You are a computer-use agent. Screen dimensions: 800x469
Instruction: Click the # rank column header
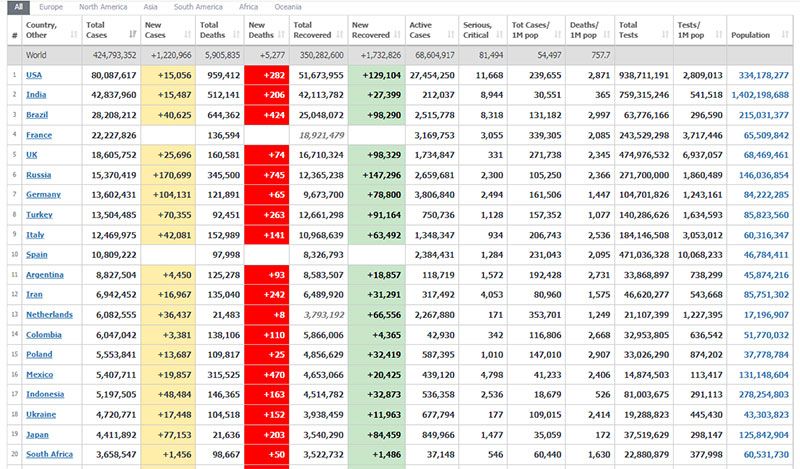(14, 34)
